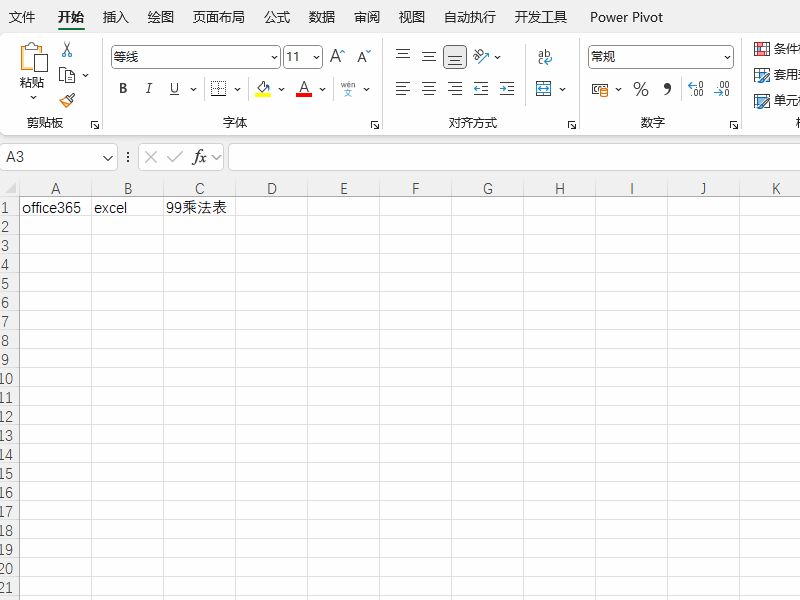Open the Name Box dropdown arrow
Viewport: 800px width, 600px height.
[107, 158]
